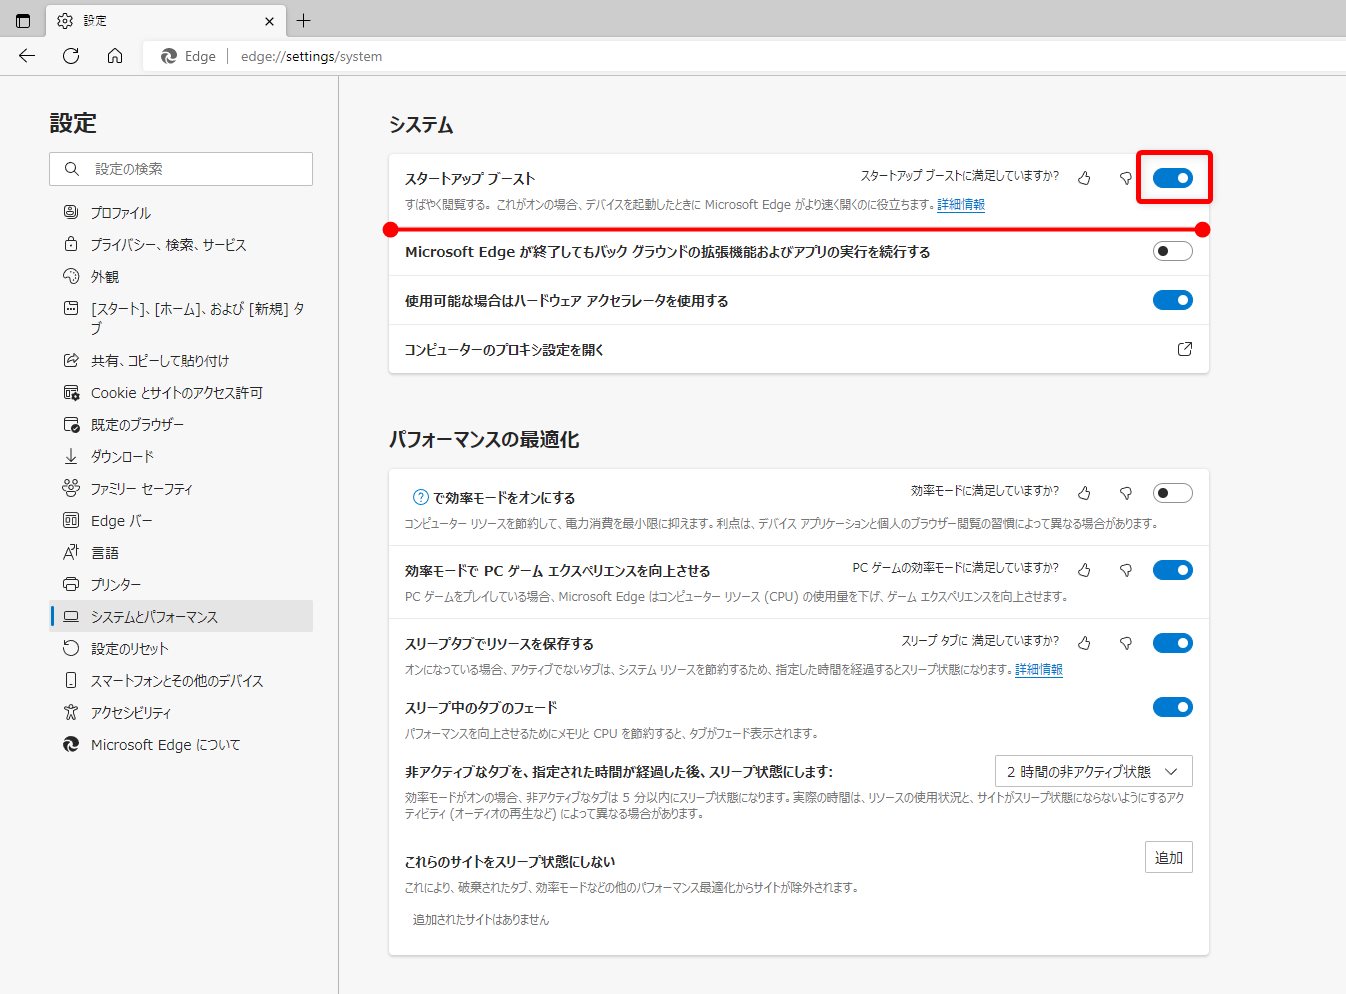Click thumbs down for 効率モード feedback
Viewport: 1346px width, 994px height.
coord(1125,492)
